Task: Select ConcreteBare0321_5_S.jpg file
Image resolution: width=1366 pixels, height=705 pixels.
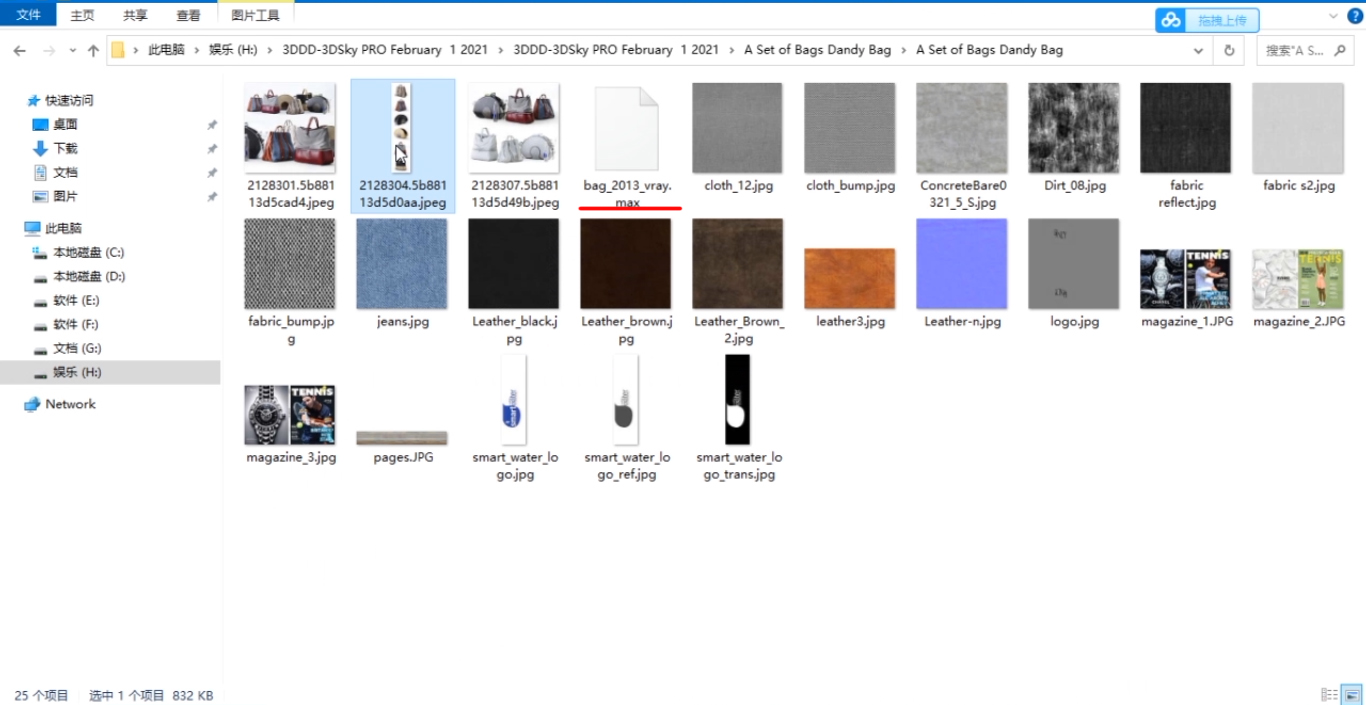Action: (962, 128)
